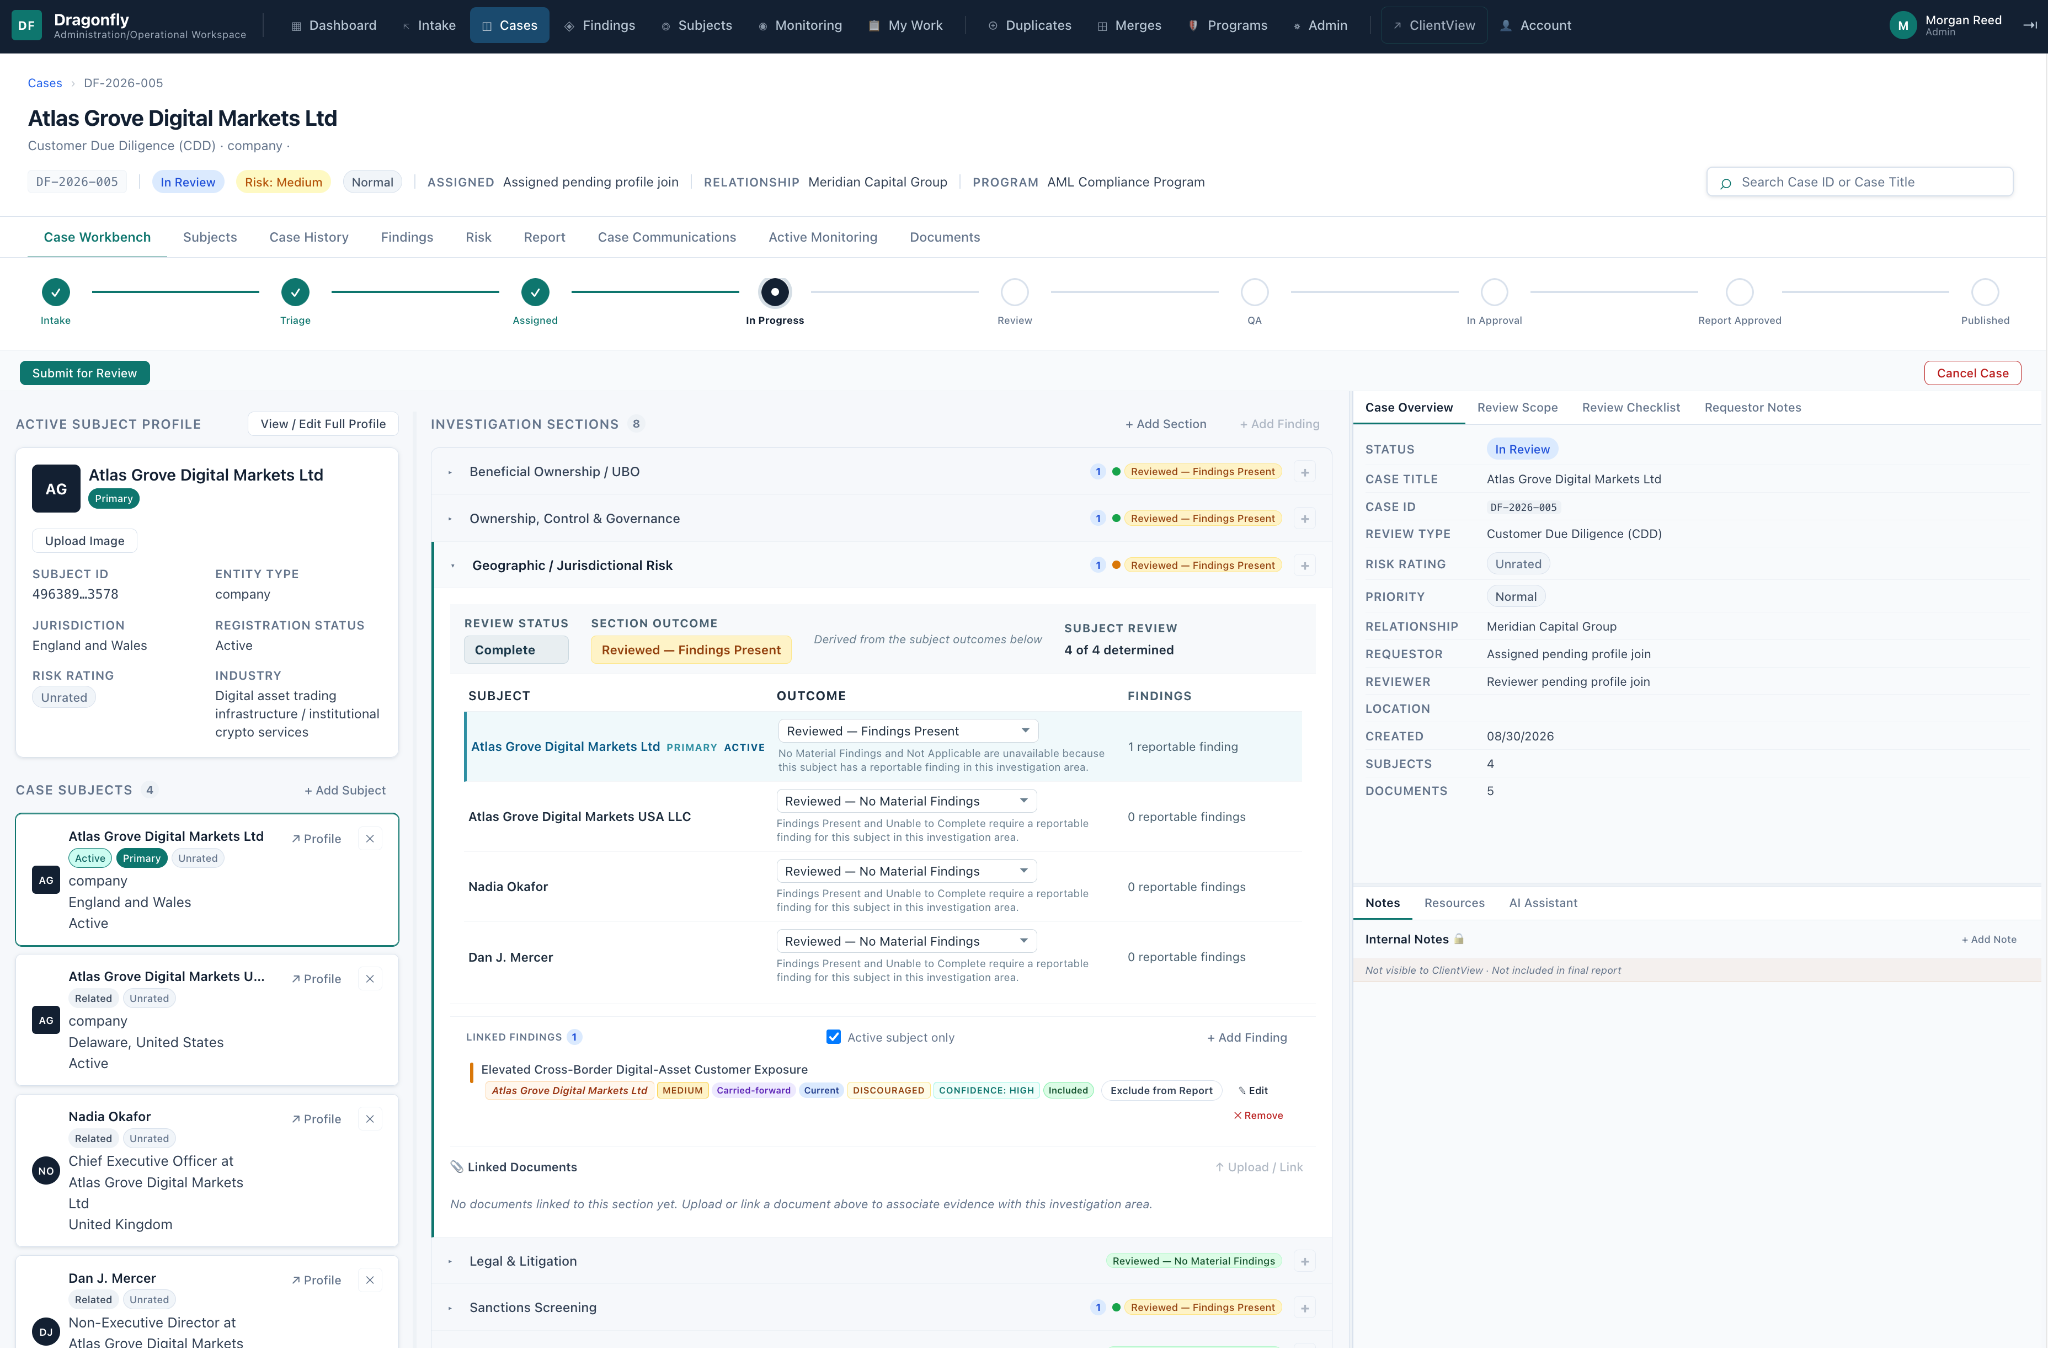The width and height of the screenshot is (2048, 1348).
Task: Click the Dragonfly DF logo icon
Action: pyautogui.click(x=27, y=26)
